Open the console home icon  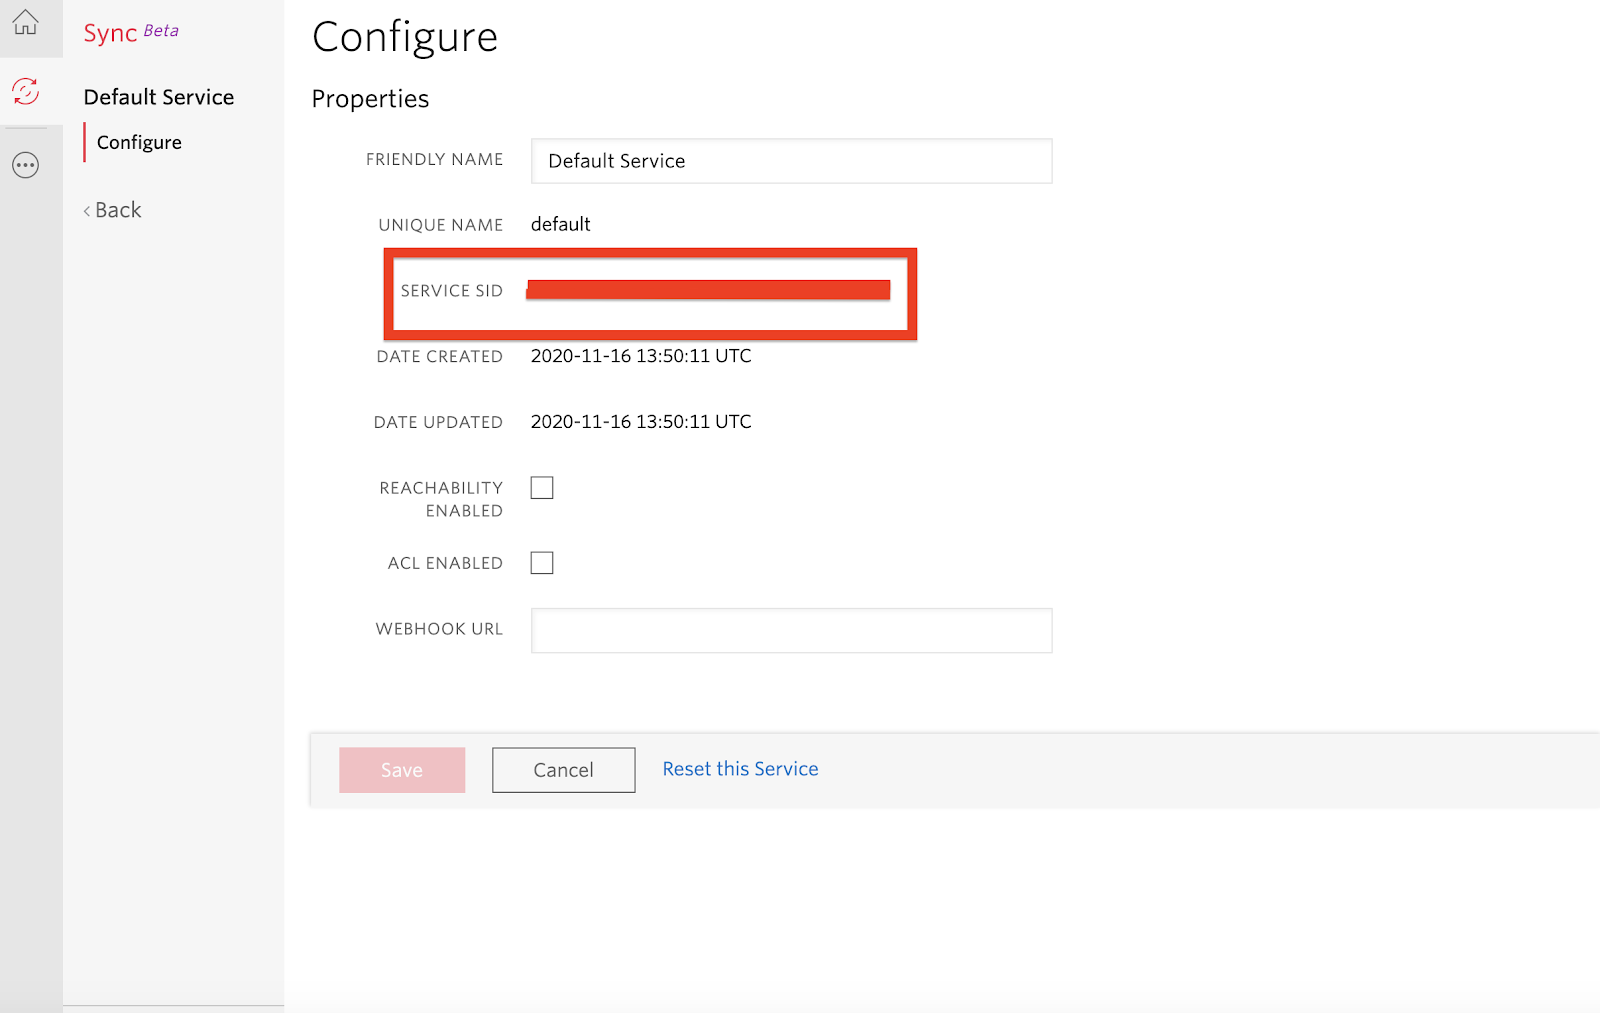(x=26, y=22)
